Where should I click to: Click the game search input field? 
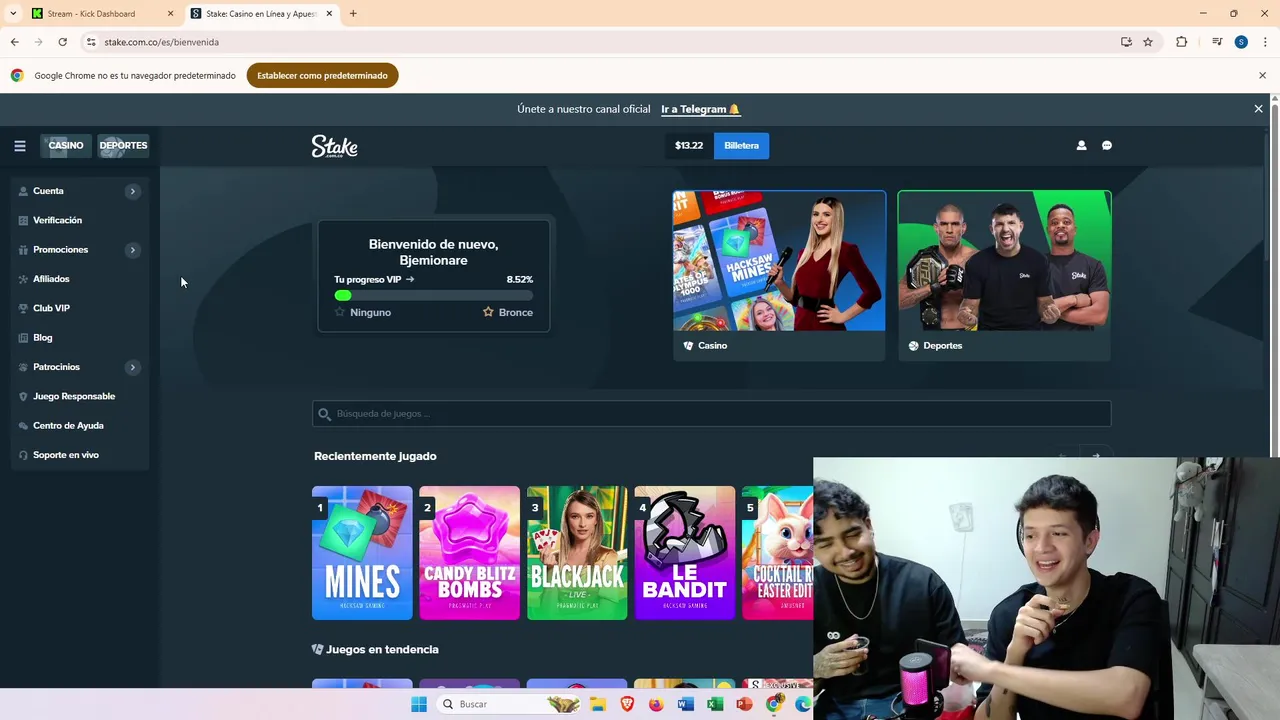[711, 414]
